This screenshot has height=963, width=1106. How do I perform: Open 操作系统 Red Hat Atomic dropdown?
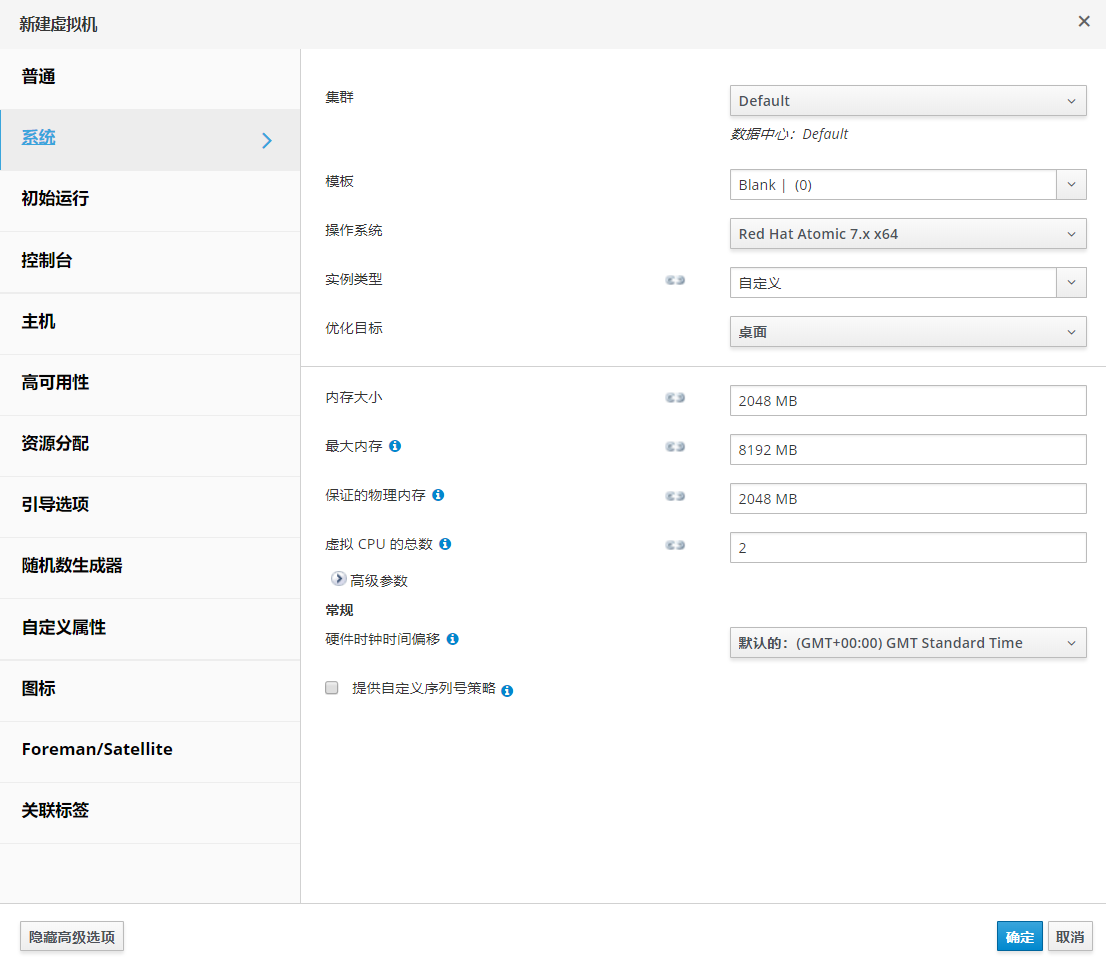[908, 234]
